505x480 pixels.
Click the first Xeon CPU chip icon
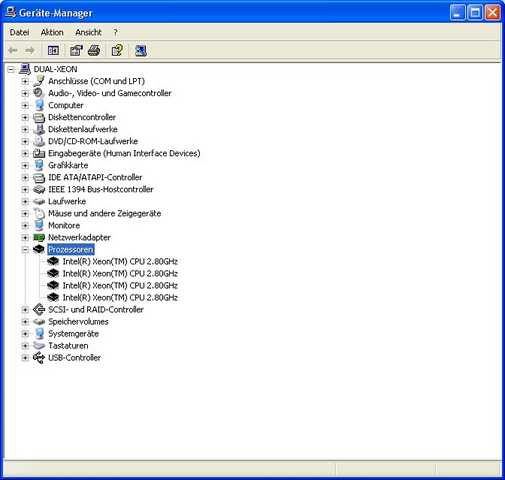click(53, 261)
